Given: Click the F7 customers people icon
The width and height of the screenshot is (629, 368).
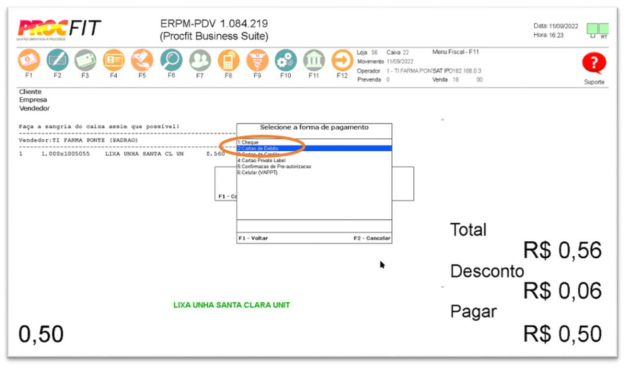Looking at the screenshot, I should [x=200, y=60].
